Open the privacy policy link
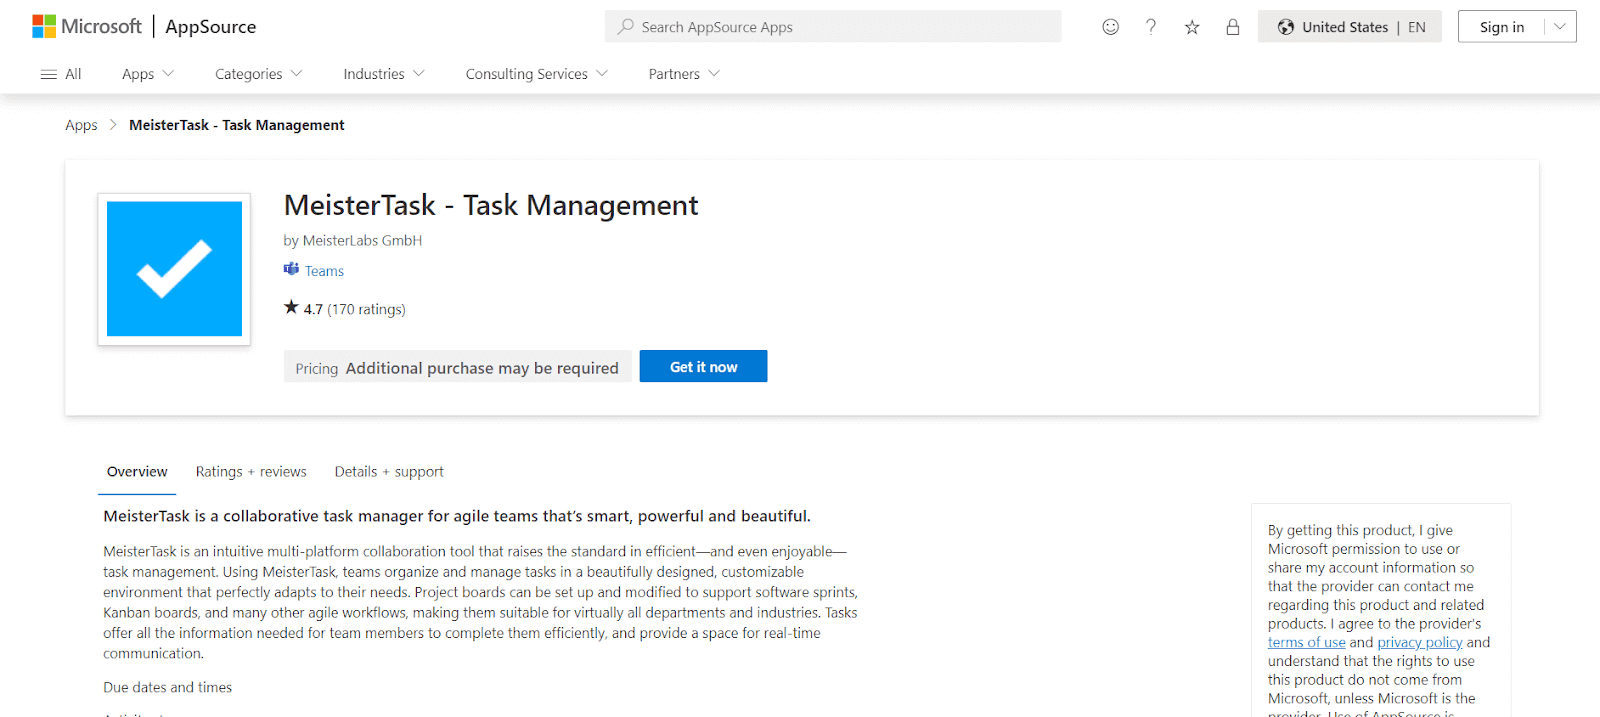Viewport: 1600px width, 717px height. point(1419,642)
